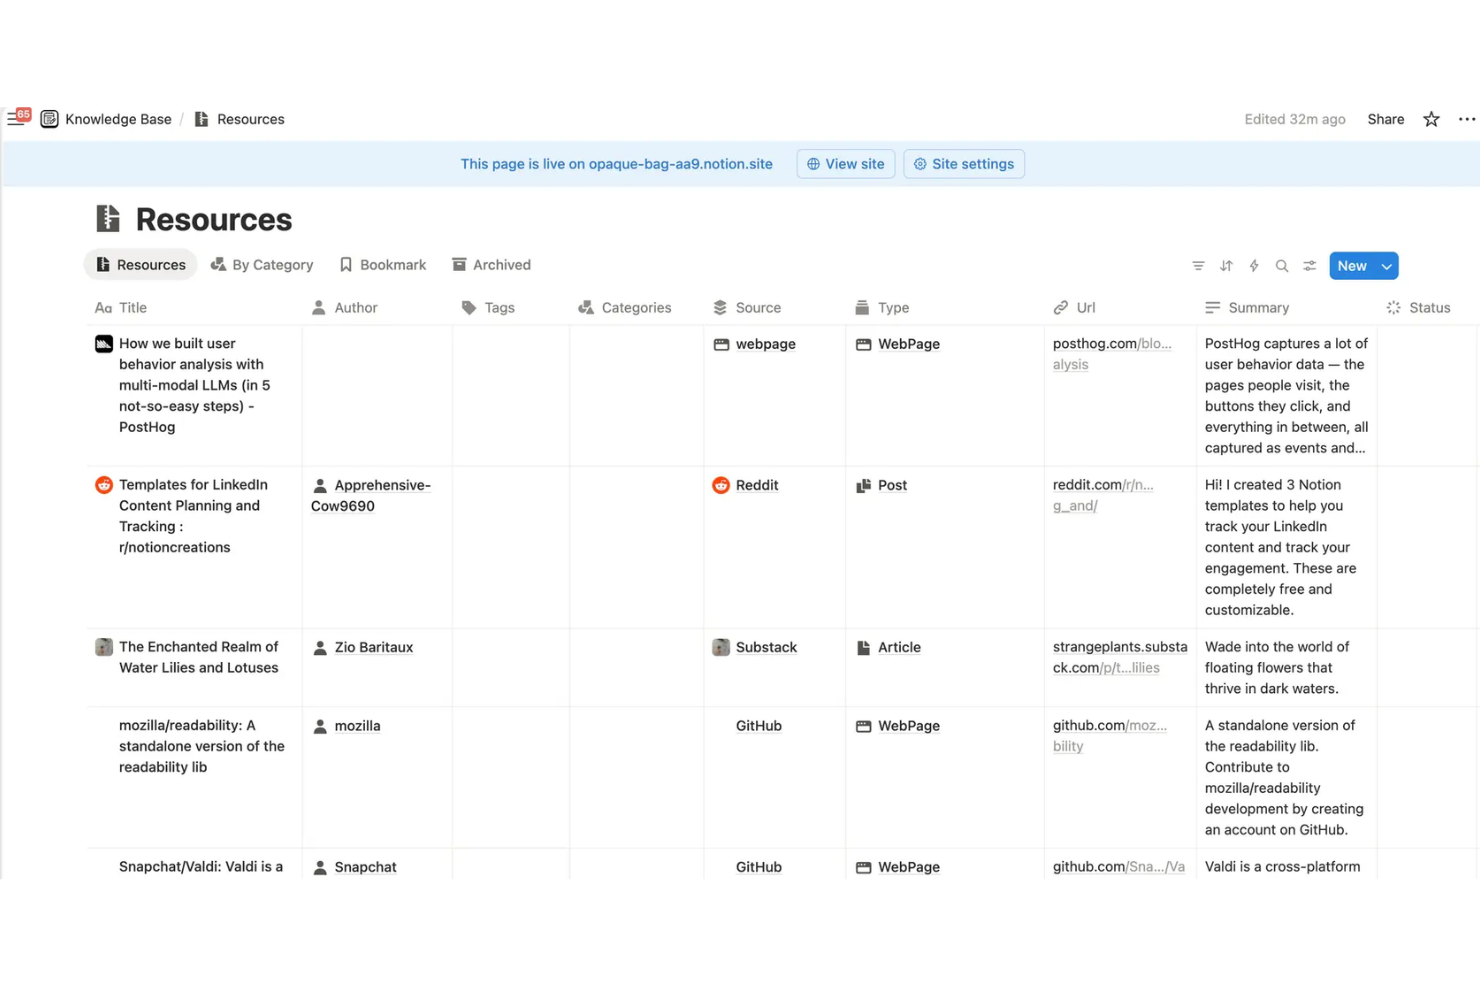Image resolution: width=1480 pixels, height=987 pixels.
Task: Click the Url column header
Action: click(1075, 308)
